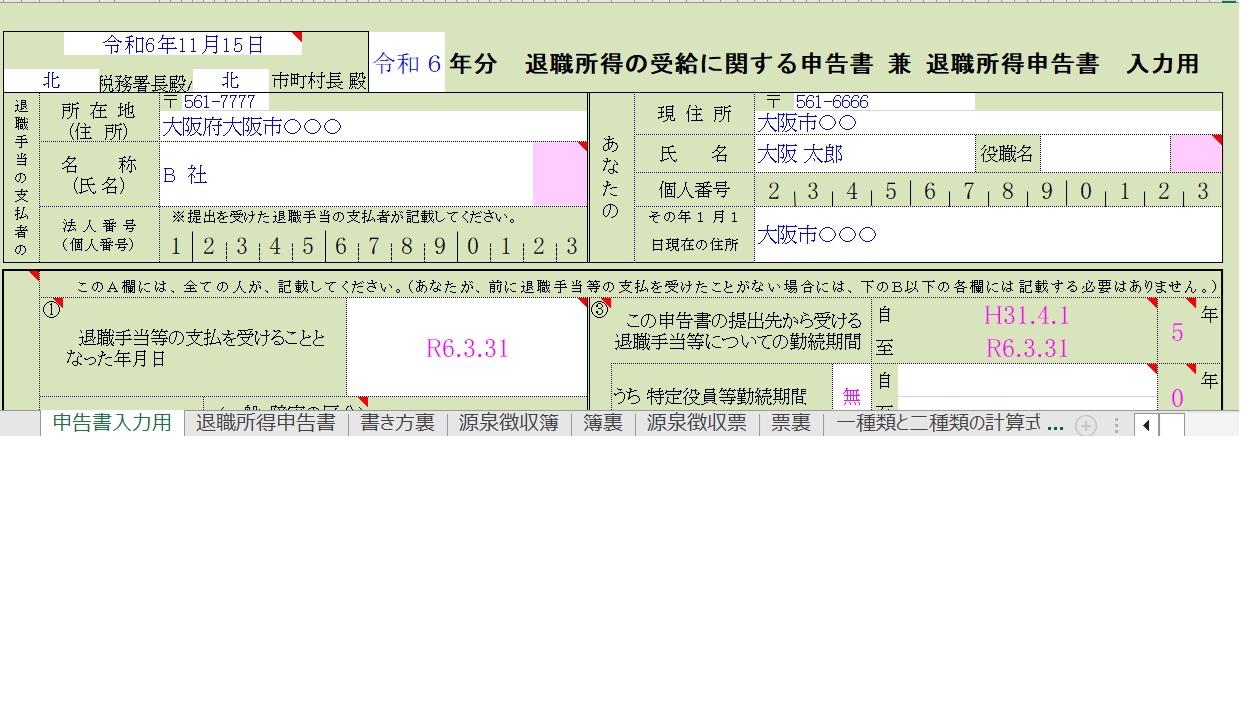Viewport: 1250px width, 720px height.
Task: Open the sheet options vertical dots icon
Action: point(1115,424)
